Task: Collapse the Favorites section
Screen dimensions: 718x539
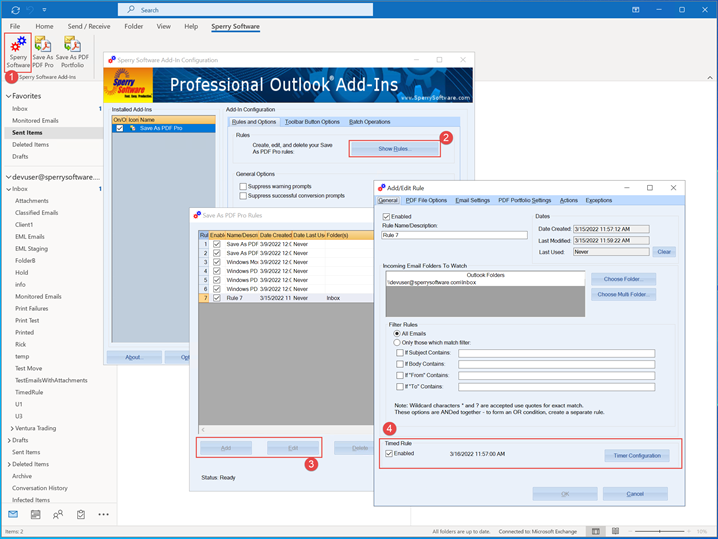Action: 8,96
